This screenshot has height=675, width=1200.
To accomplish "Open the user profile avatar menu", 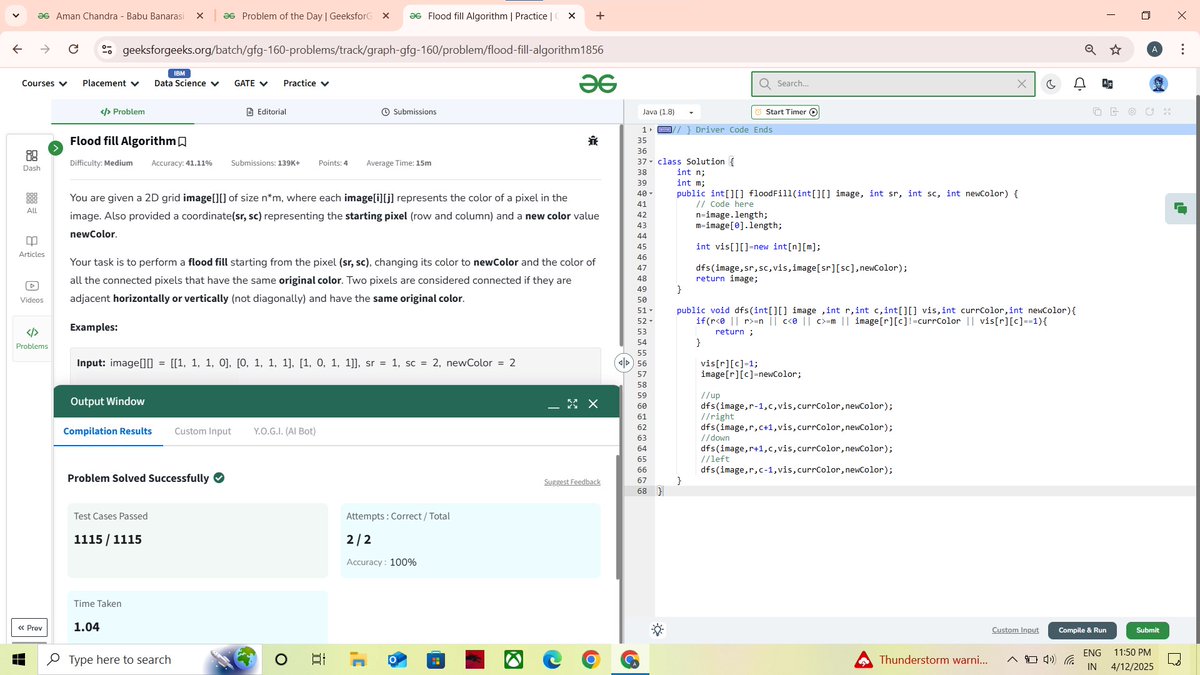I will (1159, 84).
